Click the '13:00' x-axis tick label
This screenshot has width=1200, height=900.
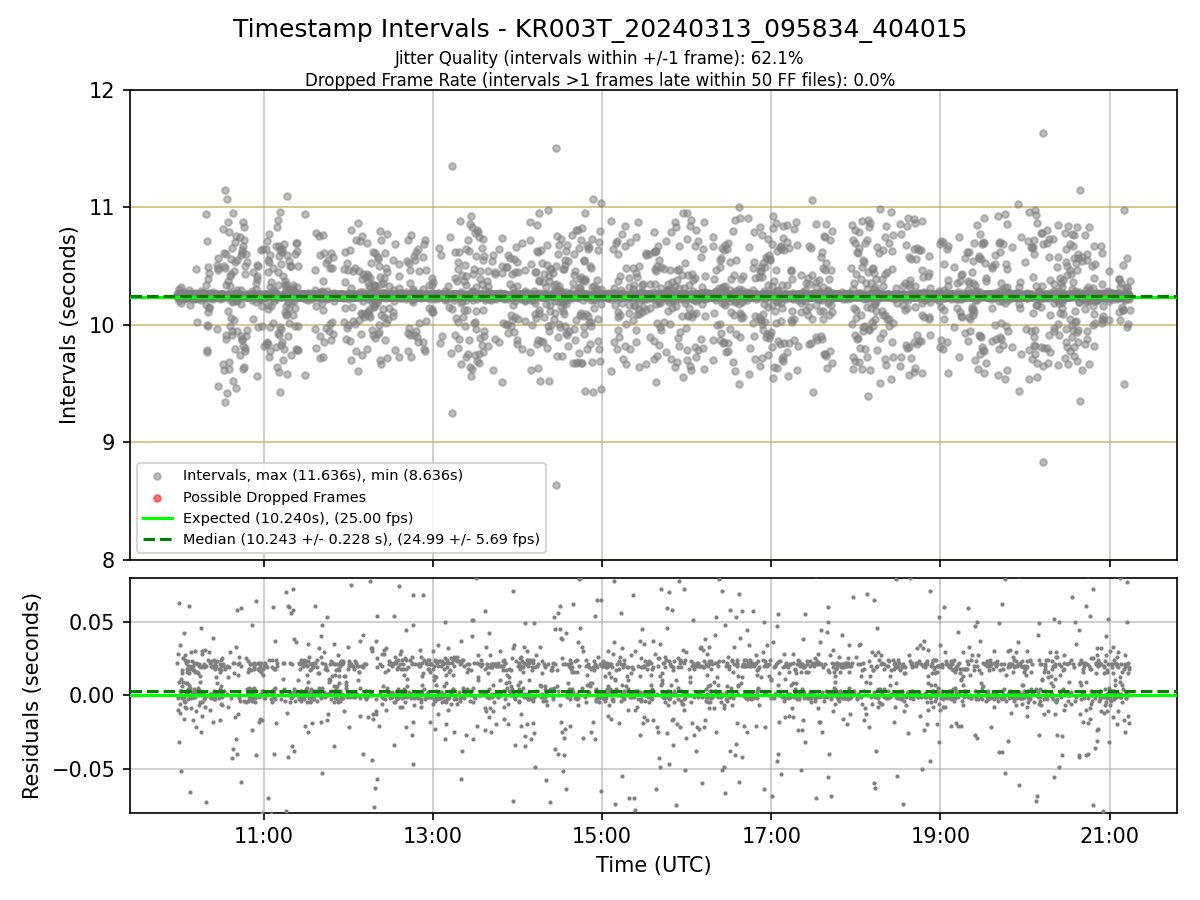click(433, 835)
